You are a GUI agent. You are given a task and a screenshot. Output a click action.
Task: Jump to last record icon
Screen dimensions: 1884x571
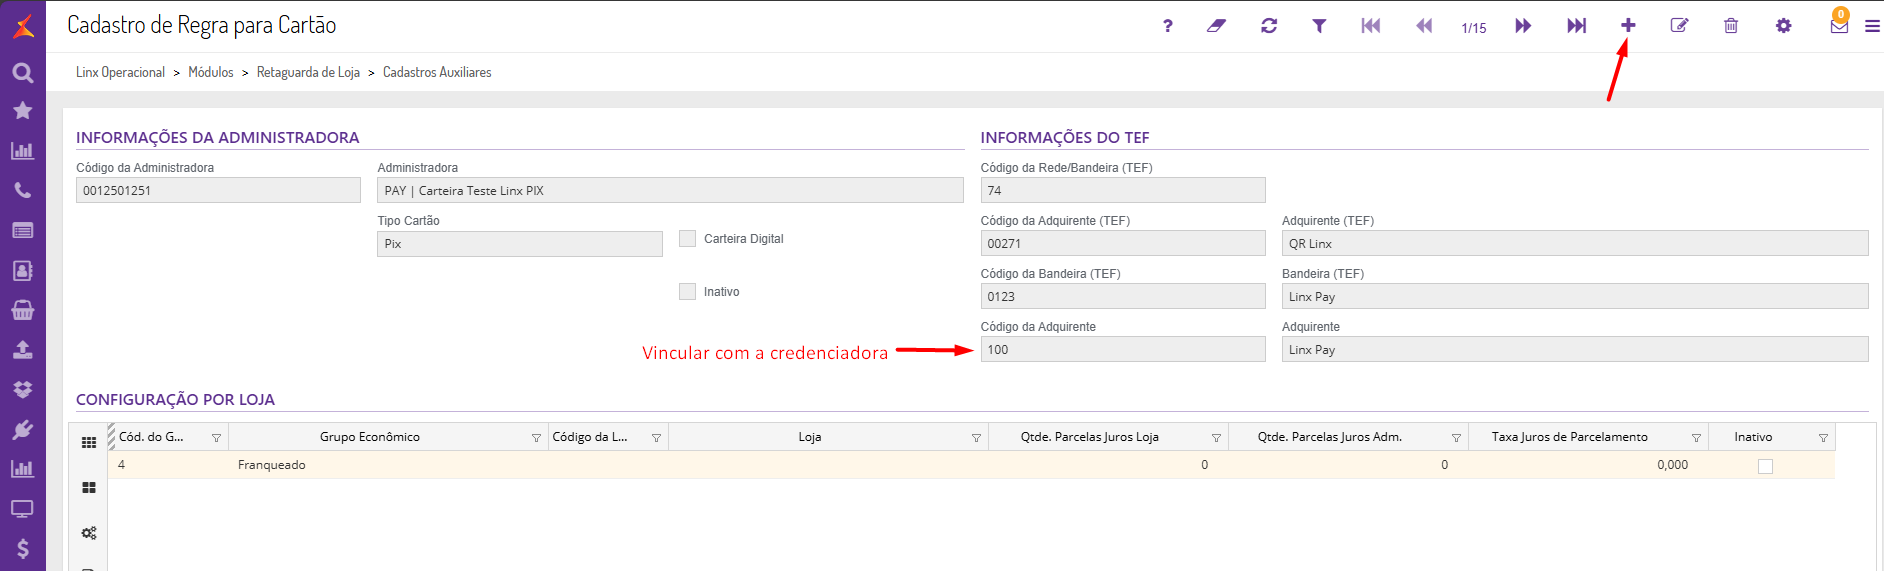(1576, 26)
